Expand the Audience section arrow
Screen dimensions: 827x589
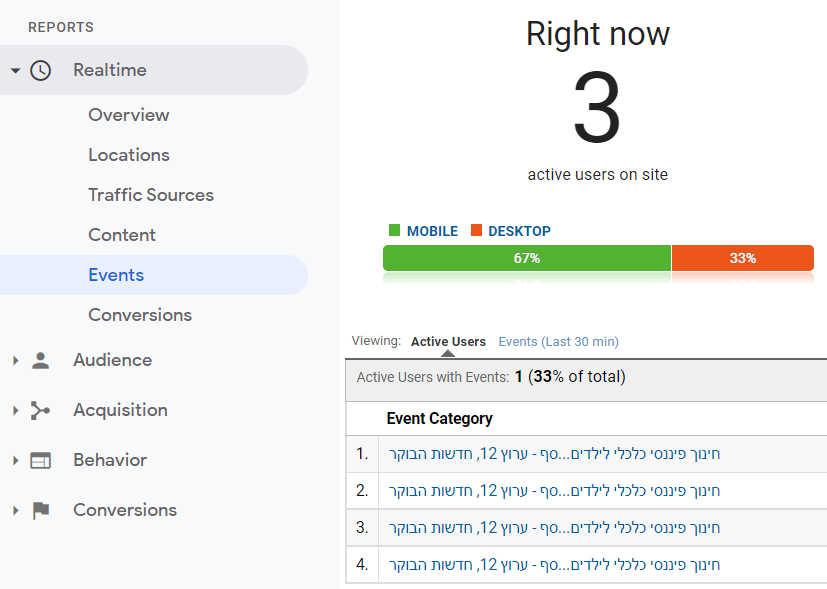(15, 360)
